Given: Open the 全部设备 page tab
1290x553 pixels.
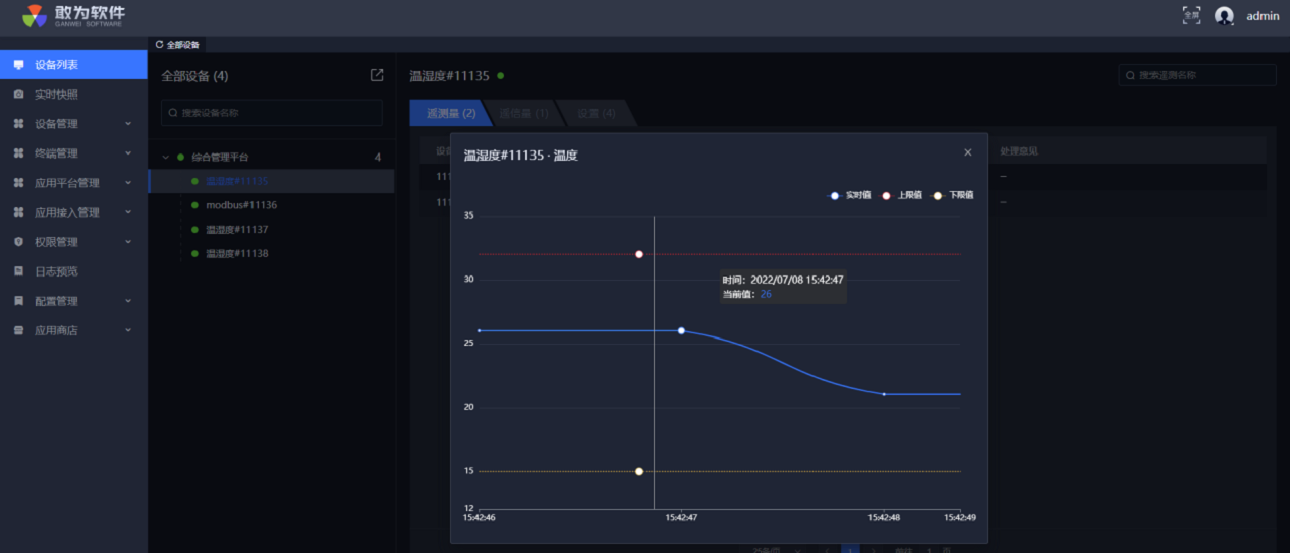Looking at the screenshot, I should click(x=178, y=45).
